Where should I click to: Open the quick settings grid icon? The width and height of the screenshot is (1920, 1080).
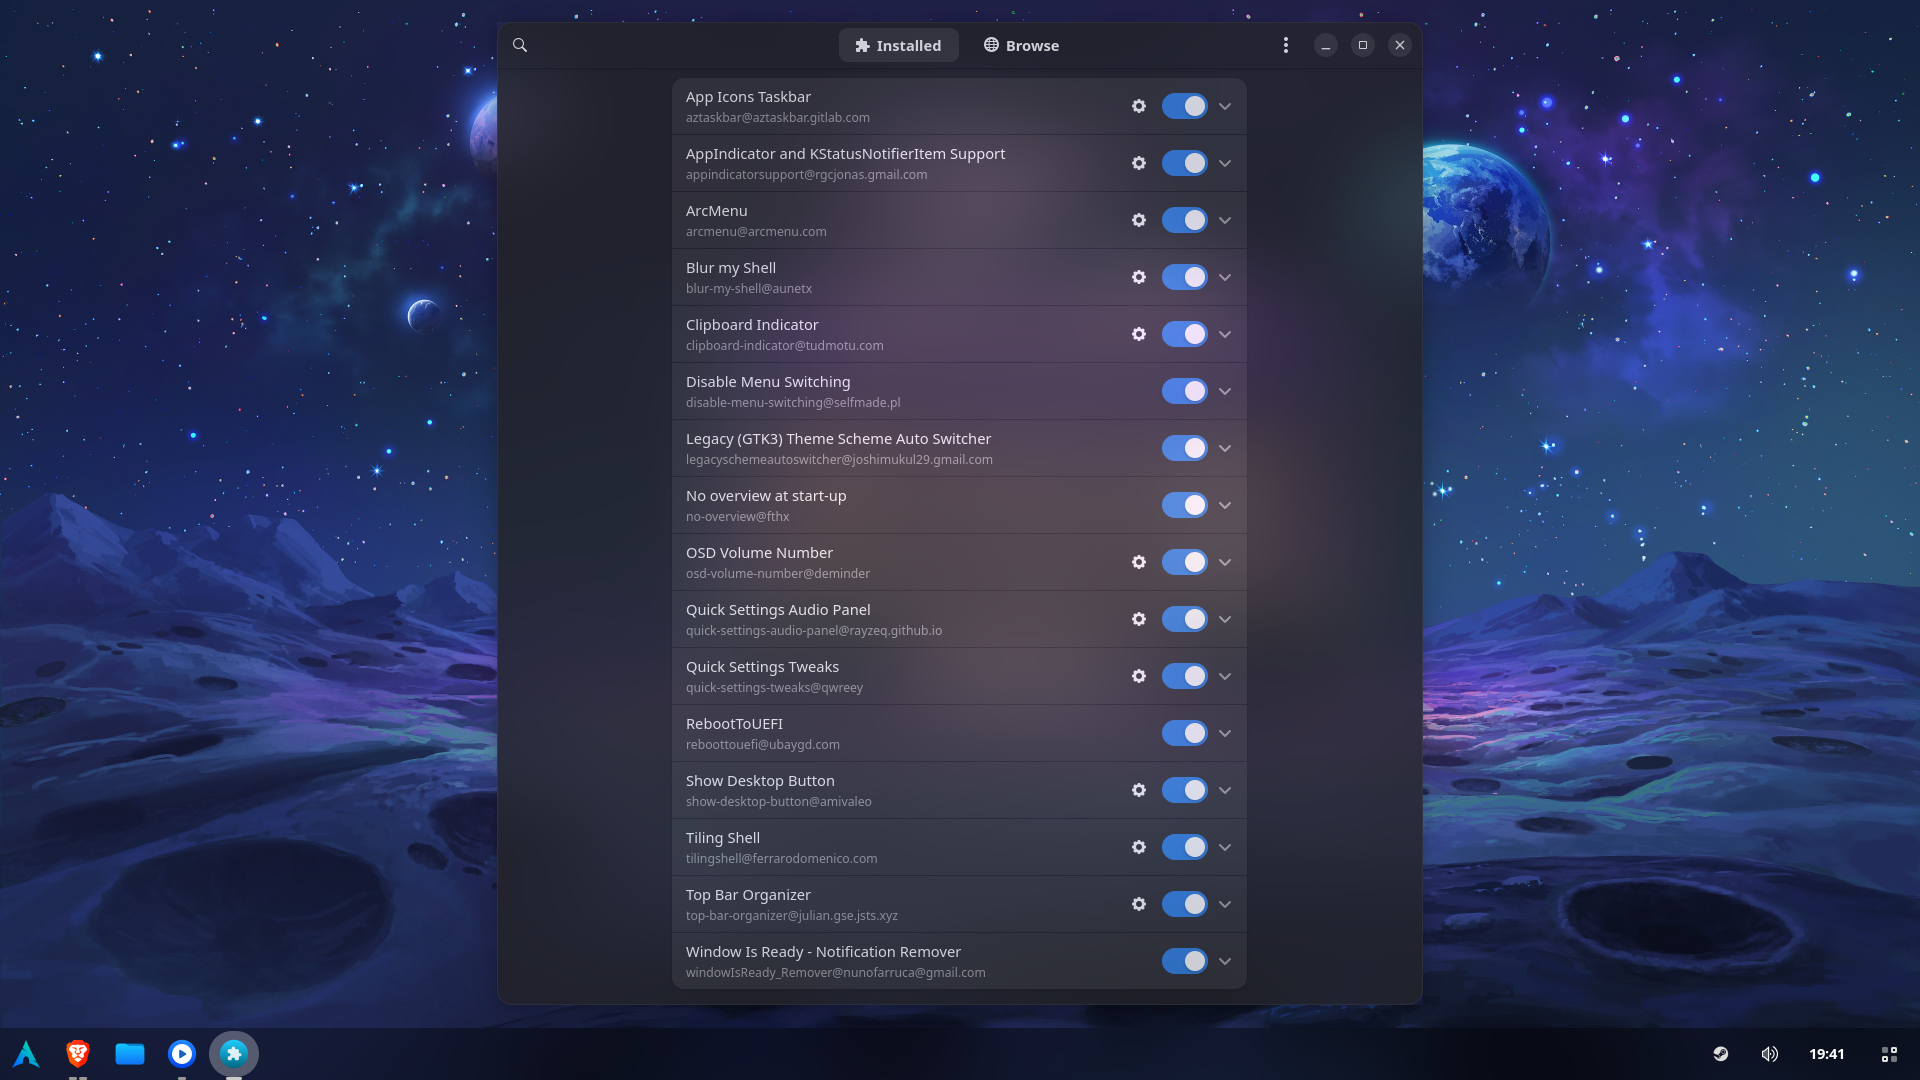click(x=1889, y=1054)
